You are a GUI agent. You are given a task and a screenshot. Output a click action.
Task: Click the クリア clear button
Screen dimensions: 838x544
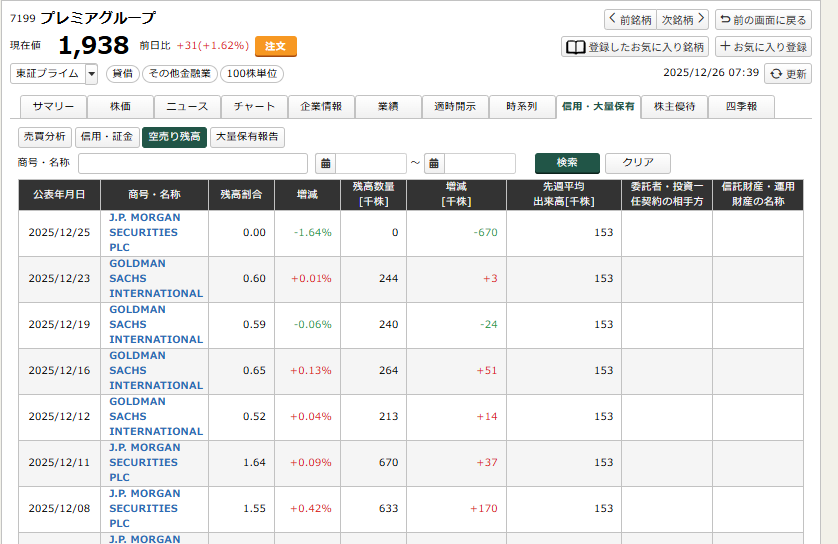[x=637, y=163]
